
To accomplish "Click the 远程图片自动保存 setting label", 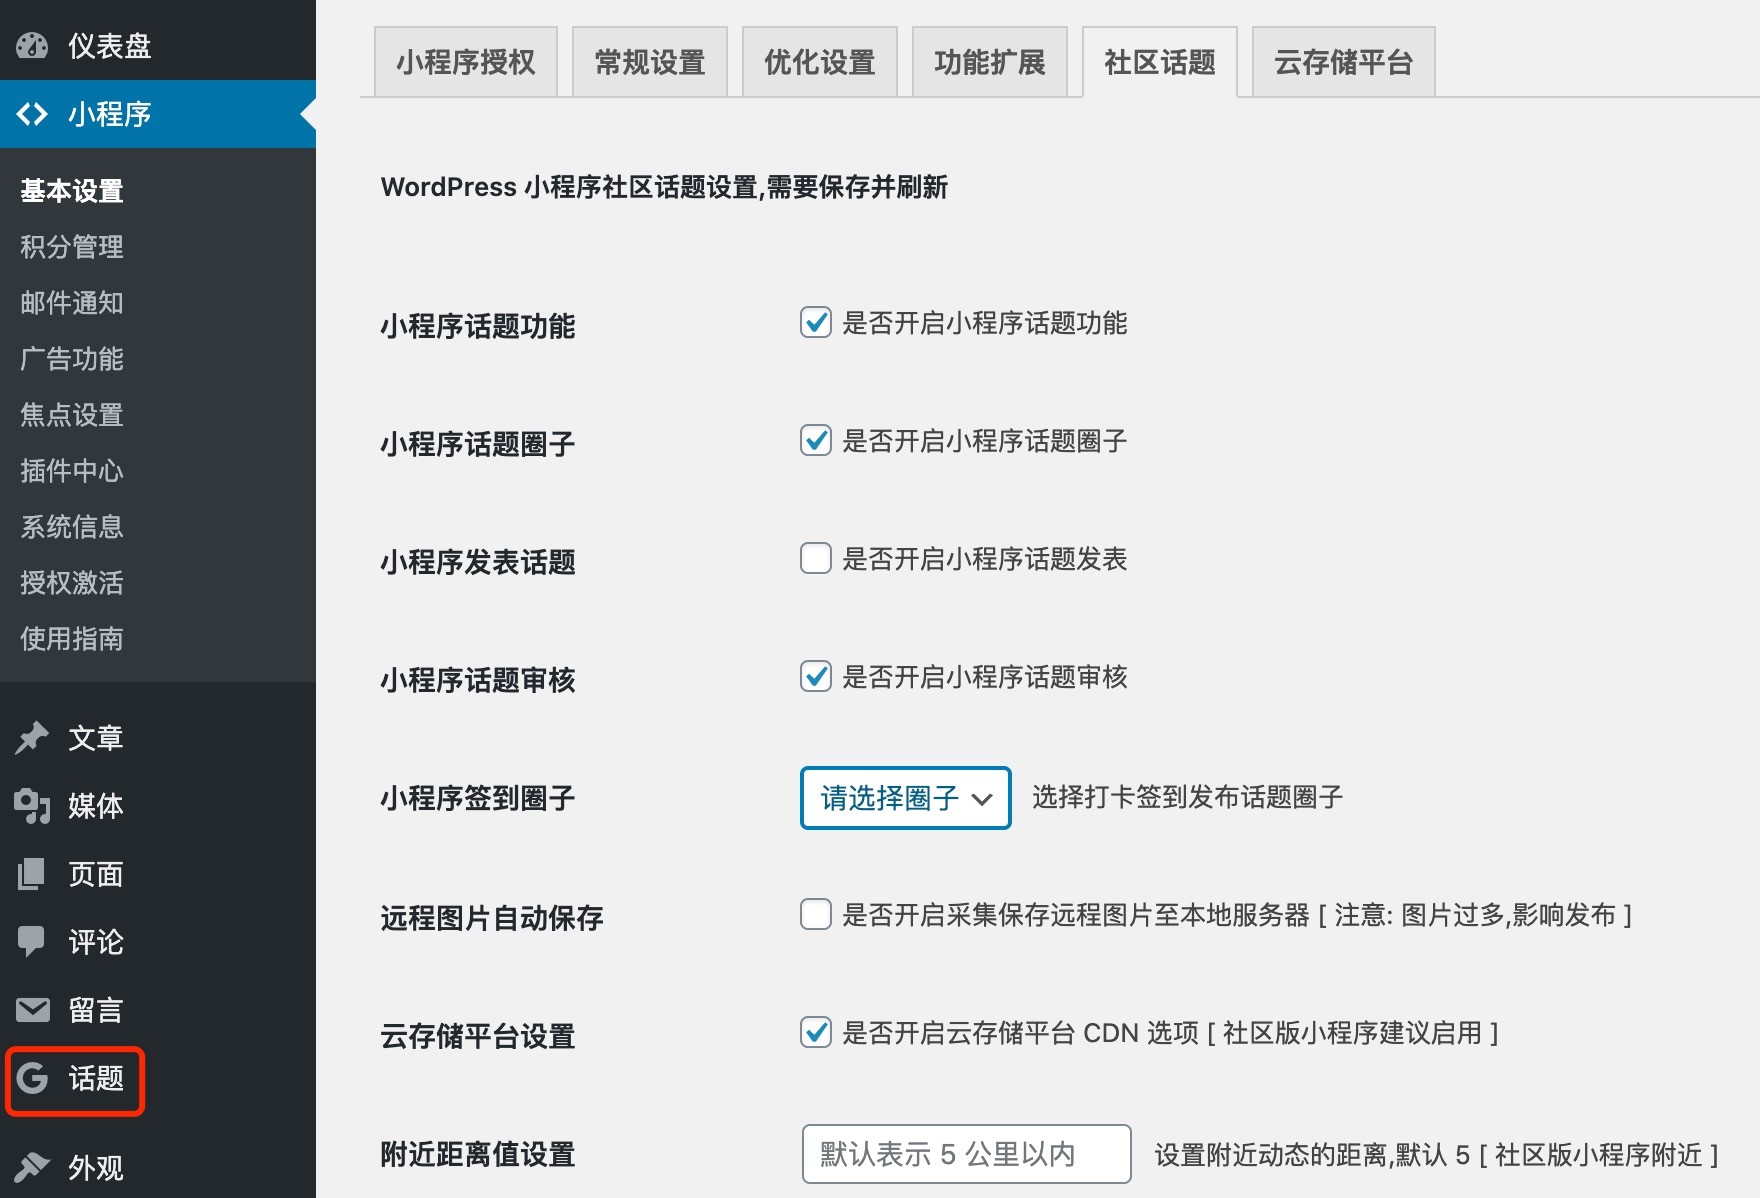I will tap(492, 918).
